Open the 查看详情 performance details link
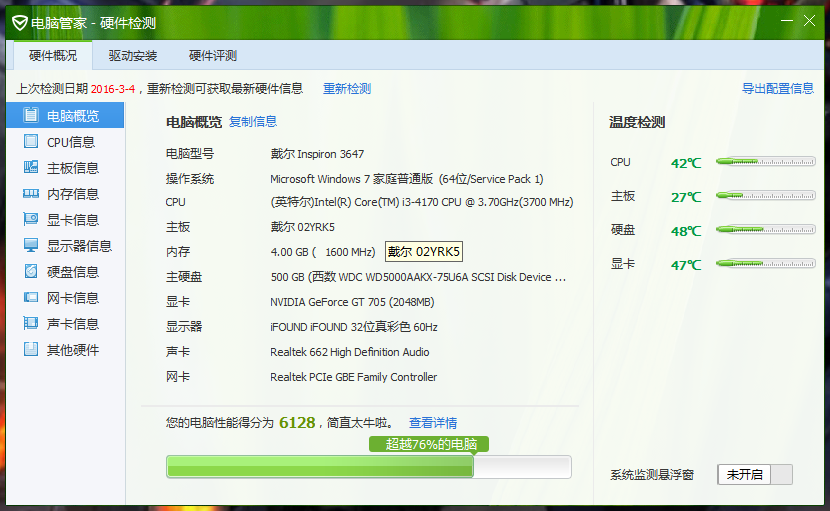The width and height of the screenshot is (830, 511). 433,423
